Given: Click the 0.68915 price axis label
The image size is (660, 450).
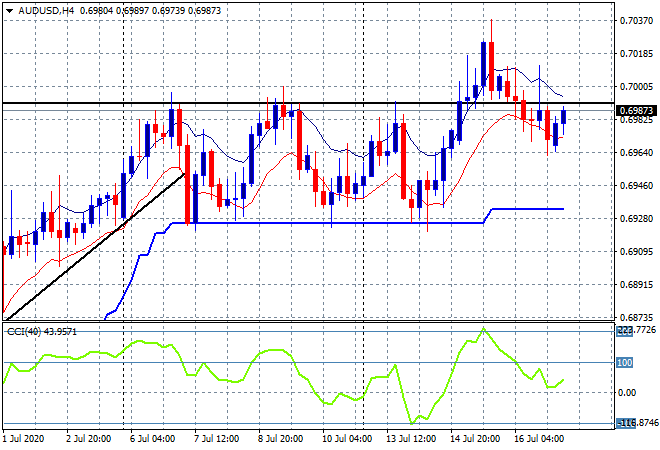Looking at the screenshot, I should tap(636, 285).
